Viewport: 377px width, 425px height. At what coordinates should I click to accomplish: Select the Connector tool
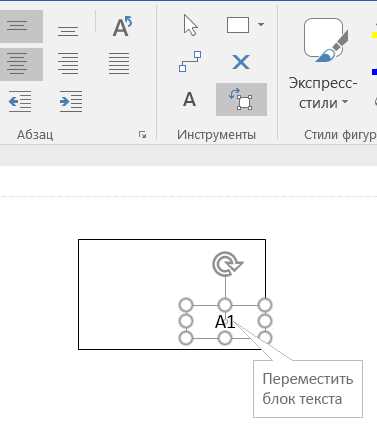pos(190,62)
